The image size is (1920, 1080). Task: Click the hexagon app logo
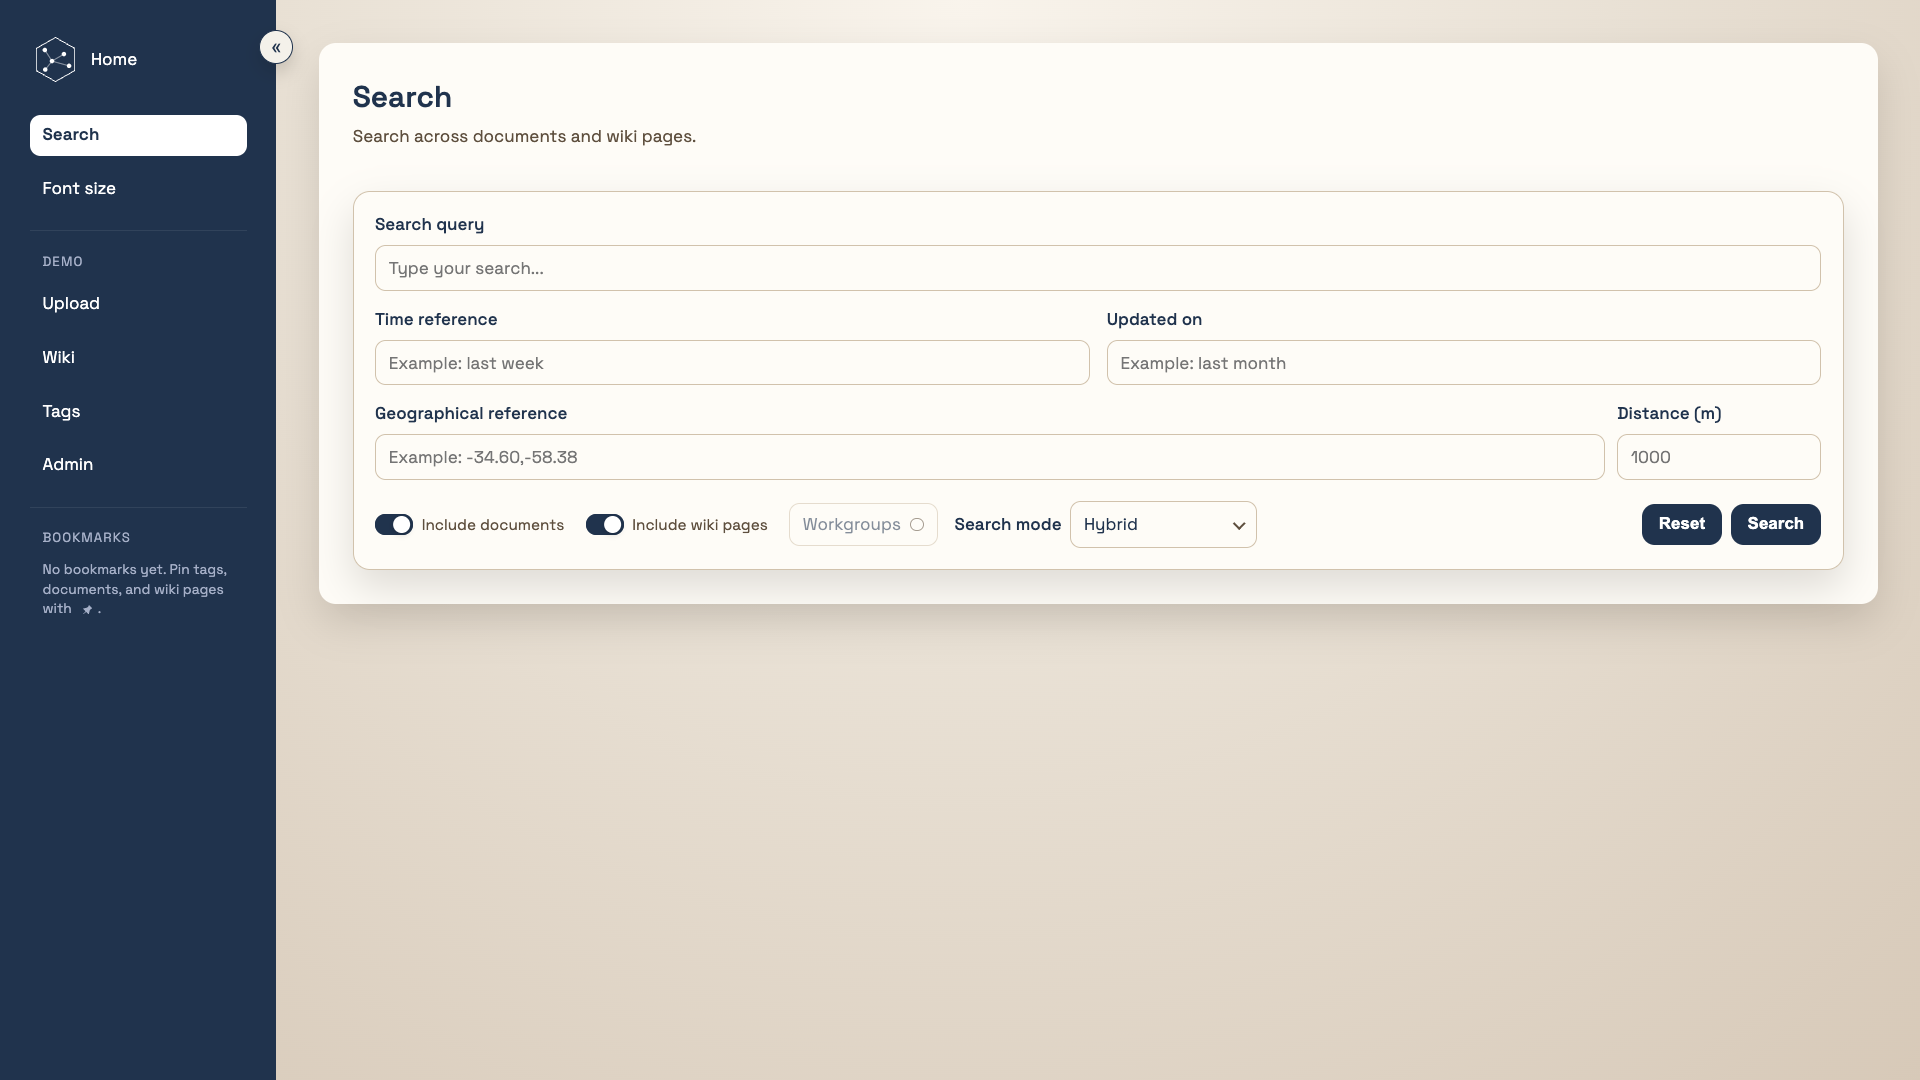[x=55, y=59]
